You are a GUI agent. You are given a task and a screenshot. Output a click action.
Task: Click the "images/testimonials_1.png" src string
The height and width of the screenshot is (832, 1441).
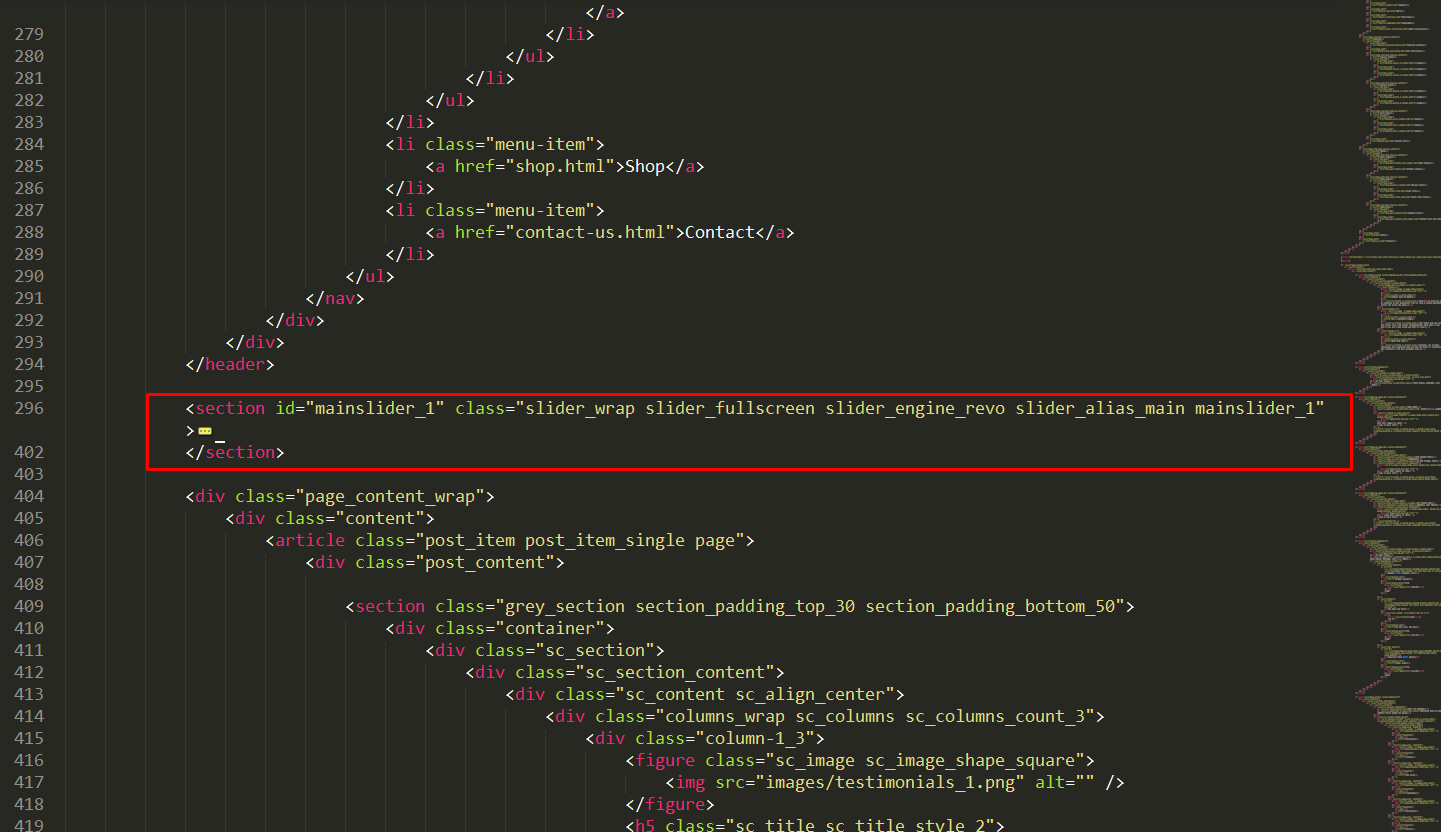pos(890,782)
